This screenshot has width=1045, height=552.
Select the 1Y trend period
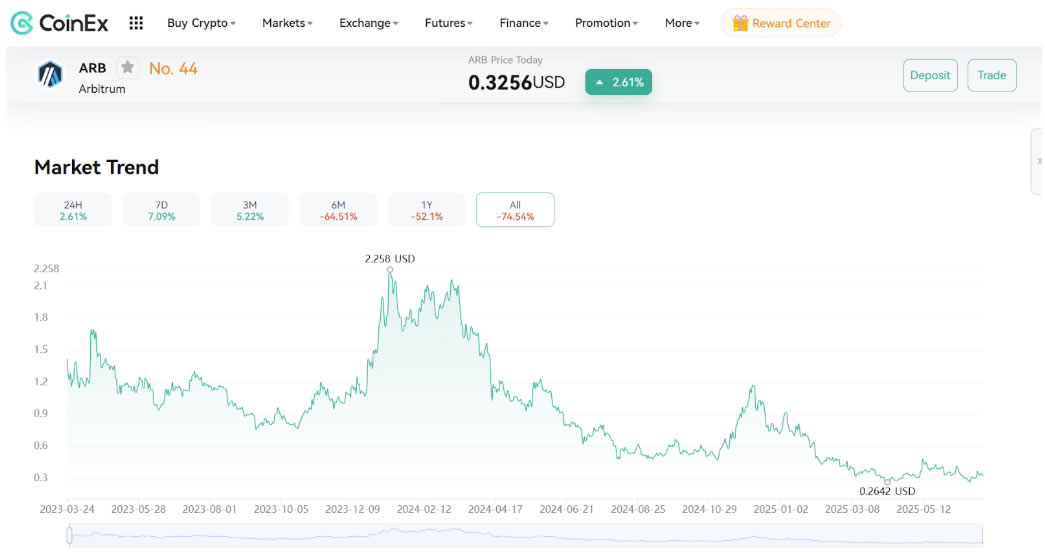point(427,210)
